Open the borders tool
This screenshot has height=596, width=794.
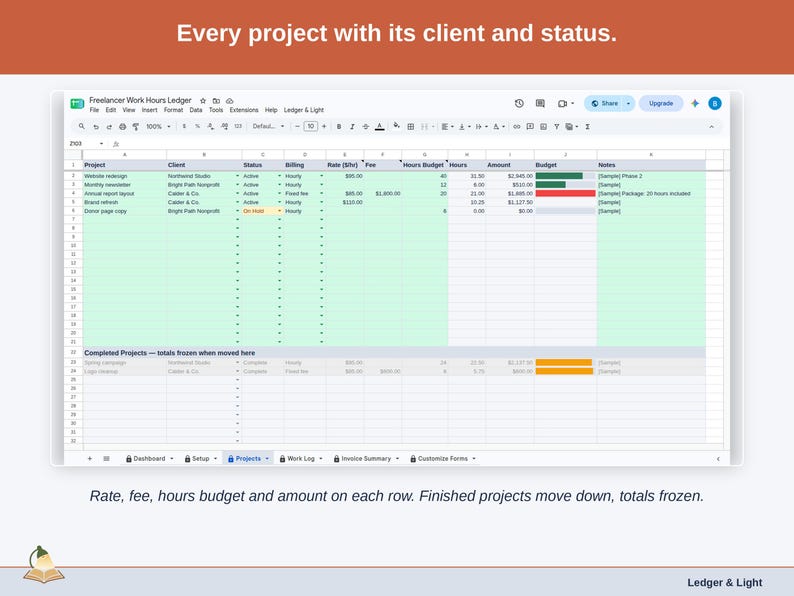(x=411, y=127)
